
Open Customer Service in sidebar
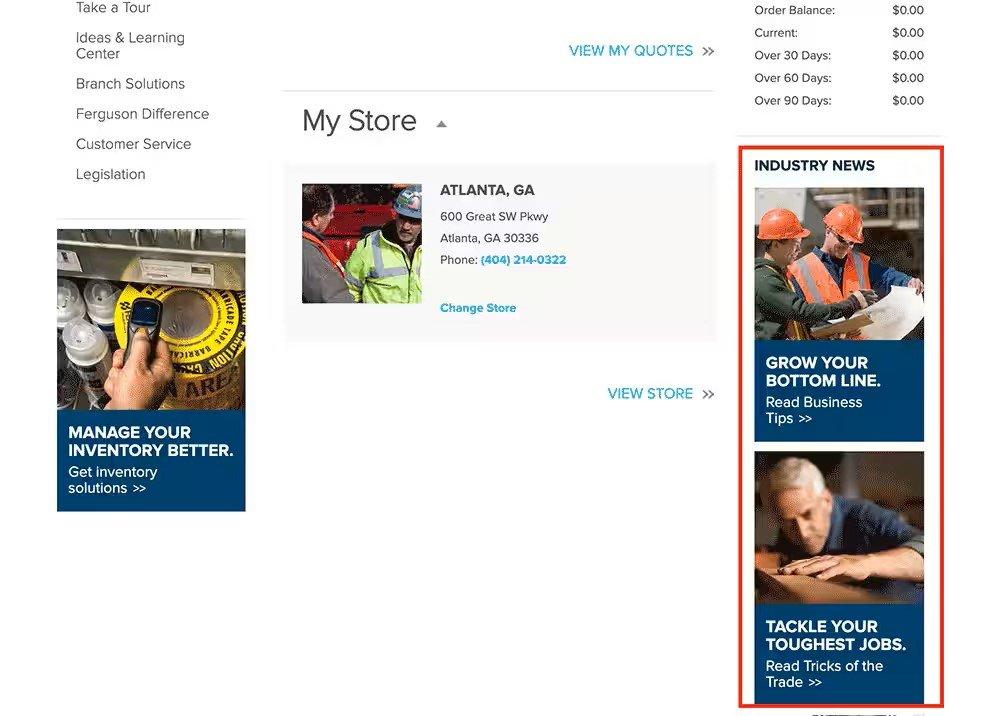pyautogui.click(x=133, y=144)
